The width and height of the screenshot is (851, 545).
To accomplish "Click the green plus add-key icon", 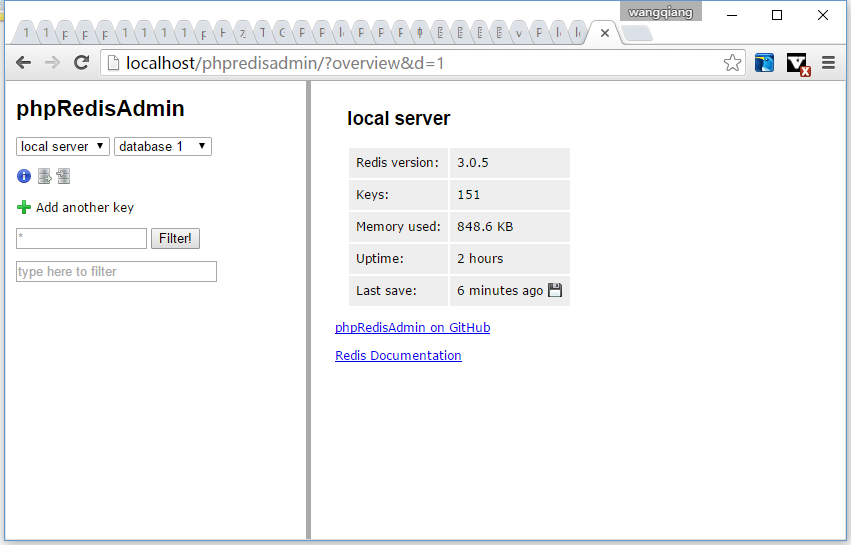I will coord(24,207).
